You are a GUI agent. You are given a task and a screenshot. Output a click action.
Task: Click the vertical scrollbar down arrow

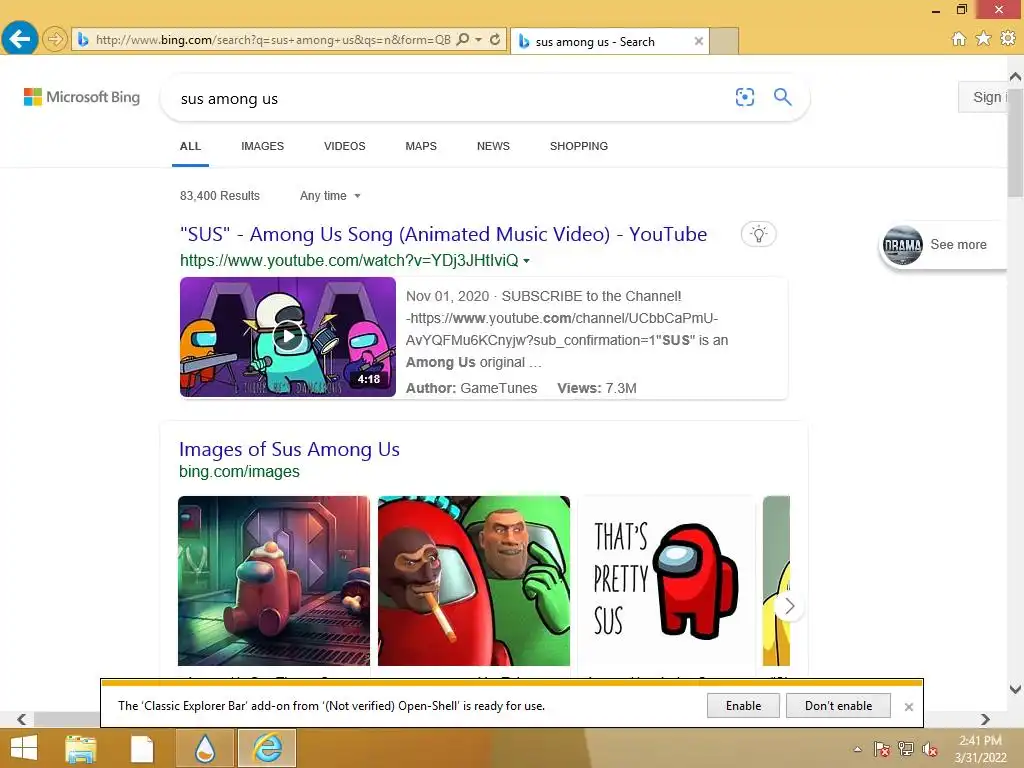(x=1016, y=689)
